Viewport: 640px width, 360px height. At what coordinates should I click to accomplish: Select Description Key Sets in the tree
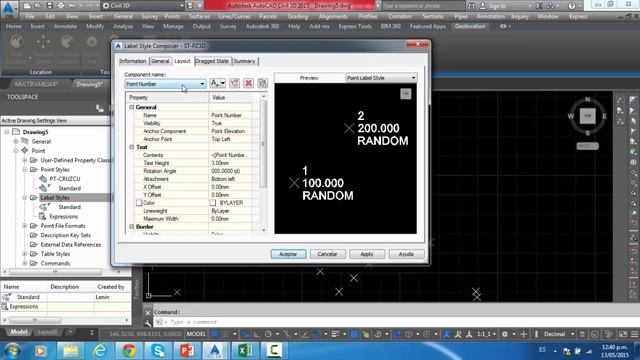click(x=65, y=235)
